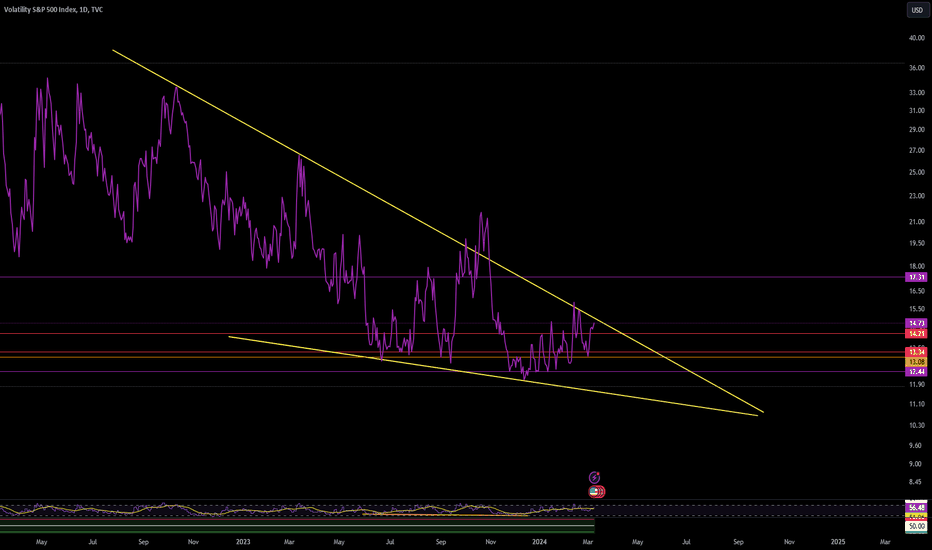This screenshot has width=932, height=550.
Task: Click the 17.31 purple price tag
Action: pyautogui.click(x=916, y=277)
